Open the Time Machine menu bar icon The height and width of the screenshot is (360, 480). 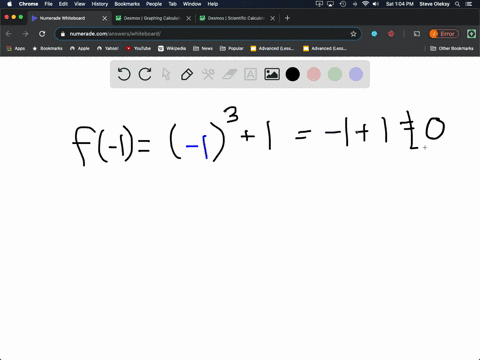point(343,4)
